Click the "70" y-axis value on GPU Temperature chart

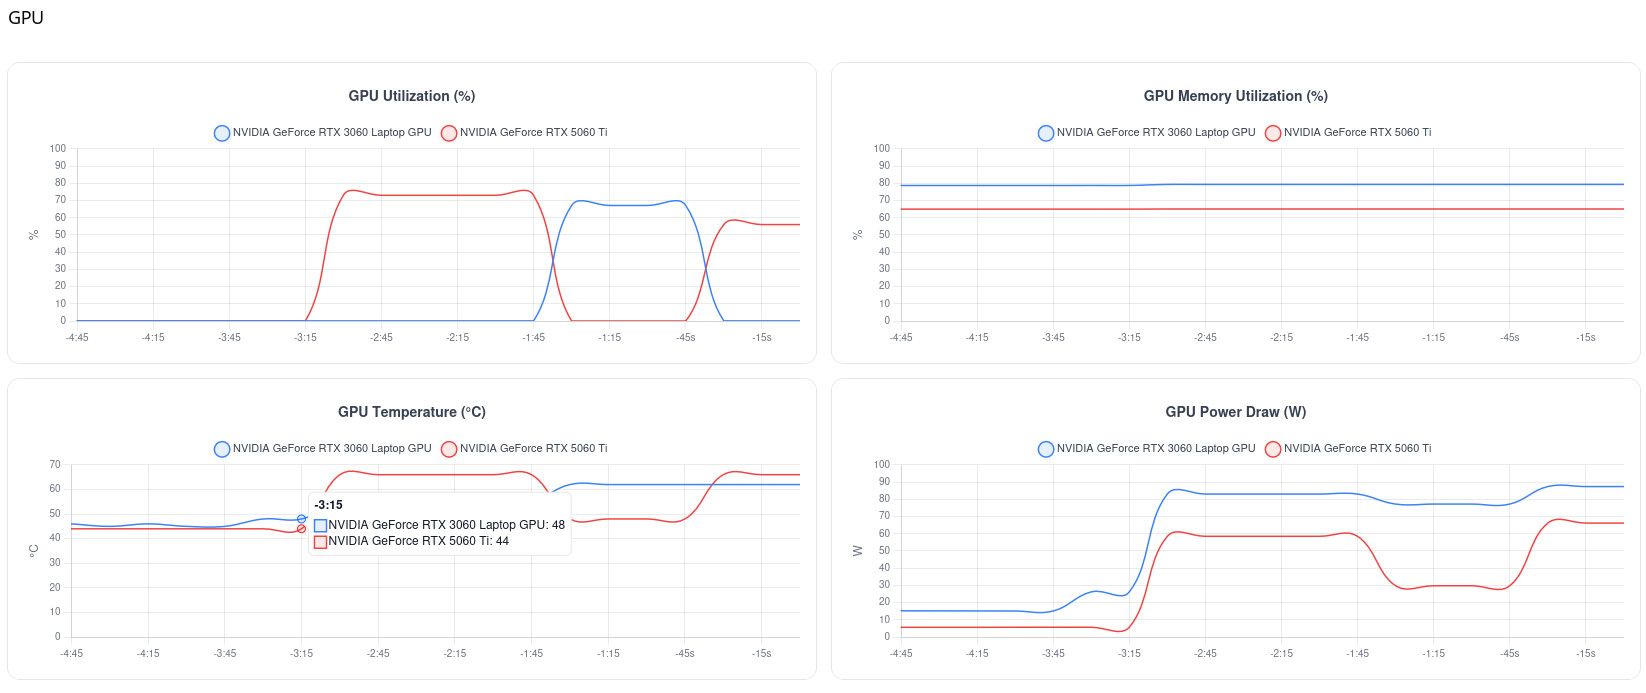tap(55, 465)
